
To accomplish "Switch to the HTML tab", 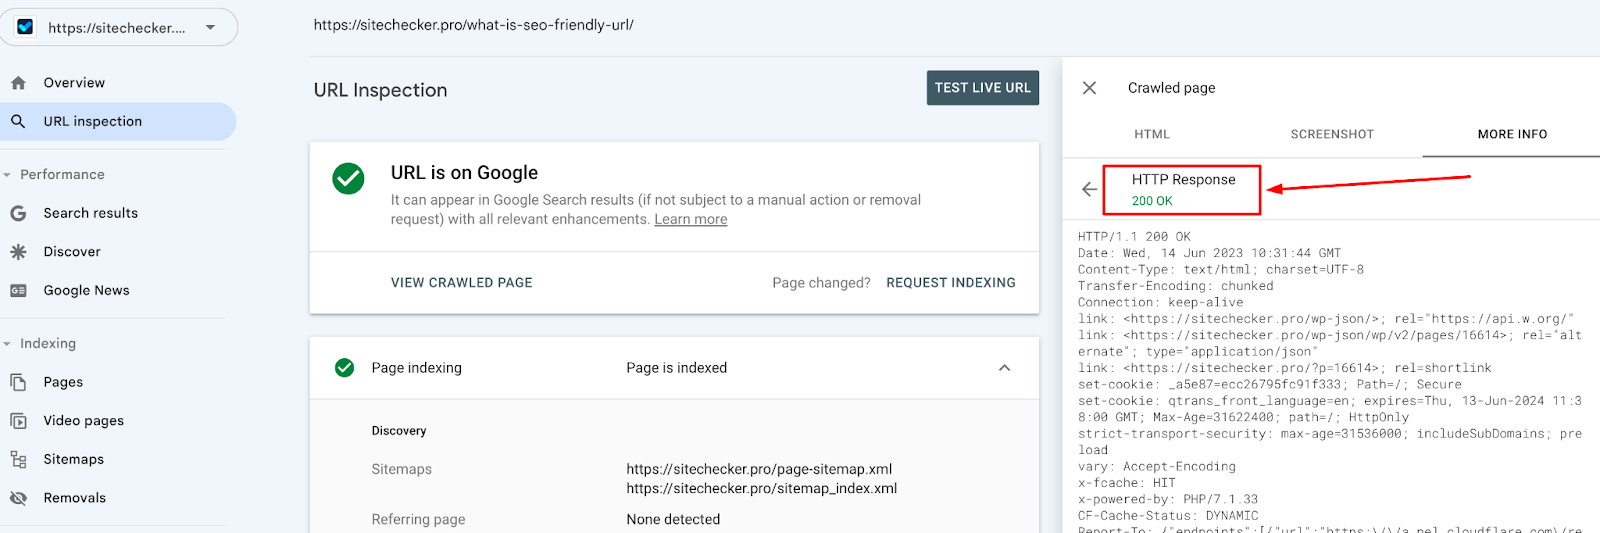I will click(1152, 134).
